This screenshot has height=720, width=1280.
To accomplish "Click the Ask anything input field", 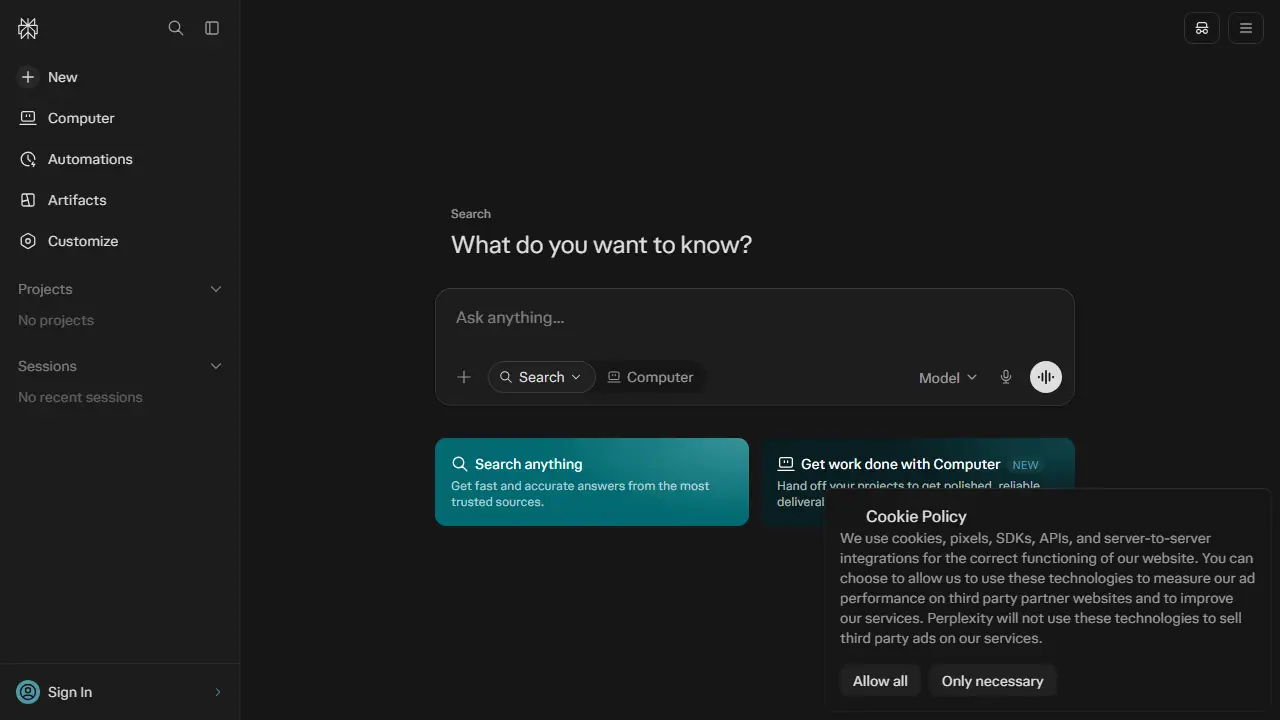I will click(x=755, y=318).
